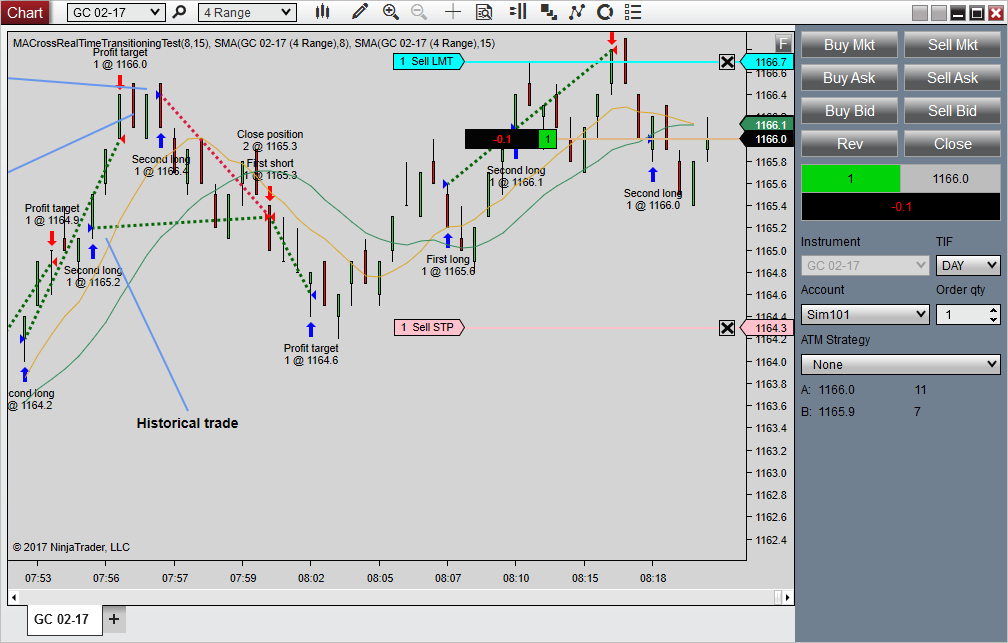Image resolution: width=1008 pixels, height=643 pixels.
Task: Click the scrollbar left arrow
Action: 14,597
